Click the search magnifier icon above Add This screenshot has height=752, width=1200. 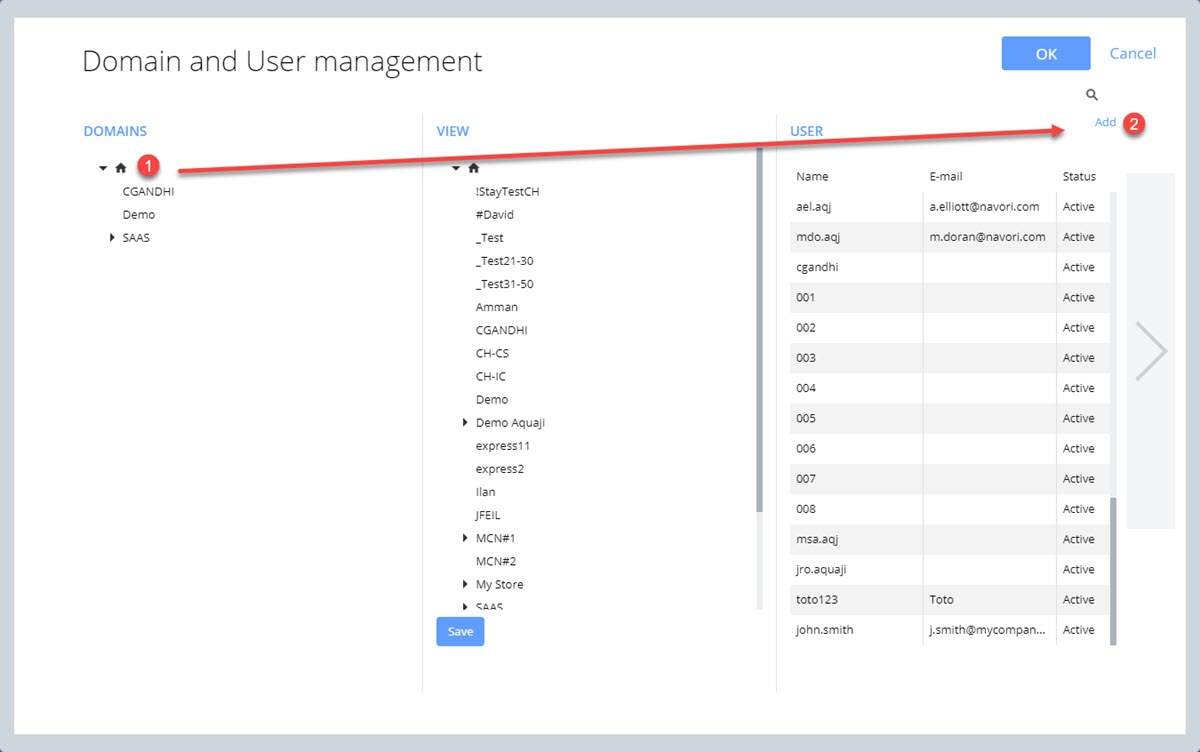tap(1092, 95)
